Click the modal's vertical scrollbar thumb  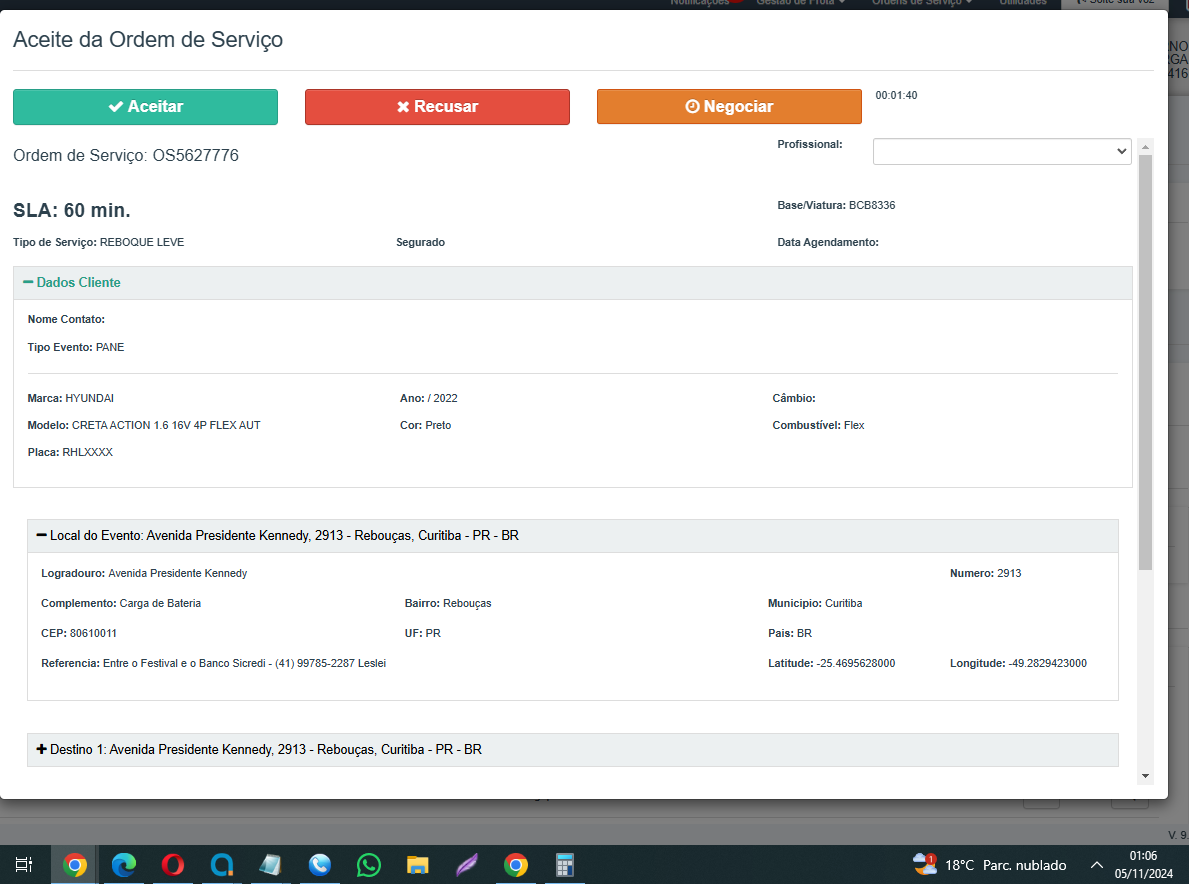tap(1145, 360)
